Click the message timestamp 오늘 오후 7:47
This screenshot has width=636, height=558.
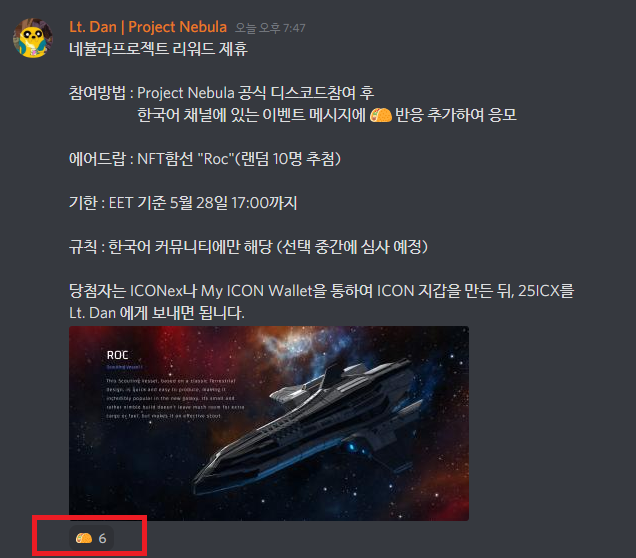click(270, 28)
